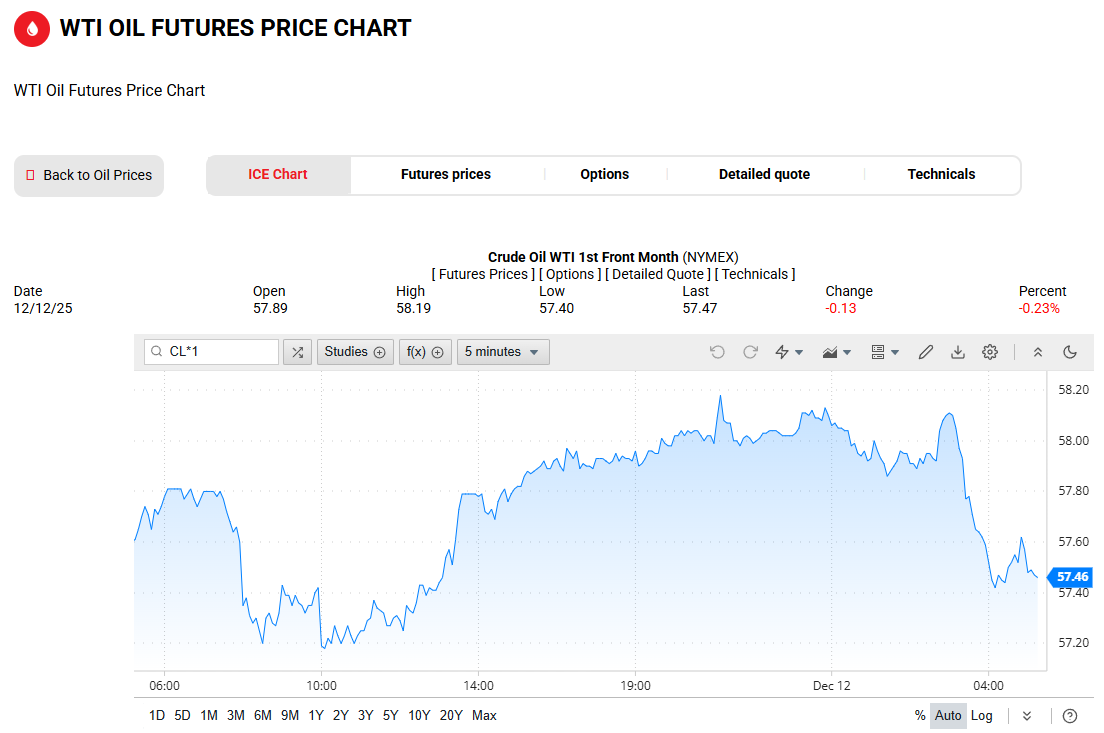Click the compare symbols shuffle icon
Image resolution: width=1104 pixels, height=733 pixels.
(x=297, y=352)
